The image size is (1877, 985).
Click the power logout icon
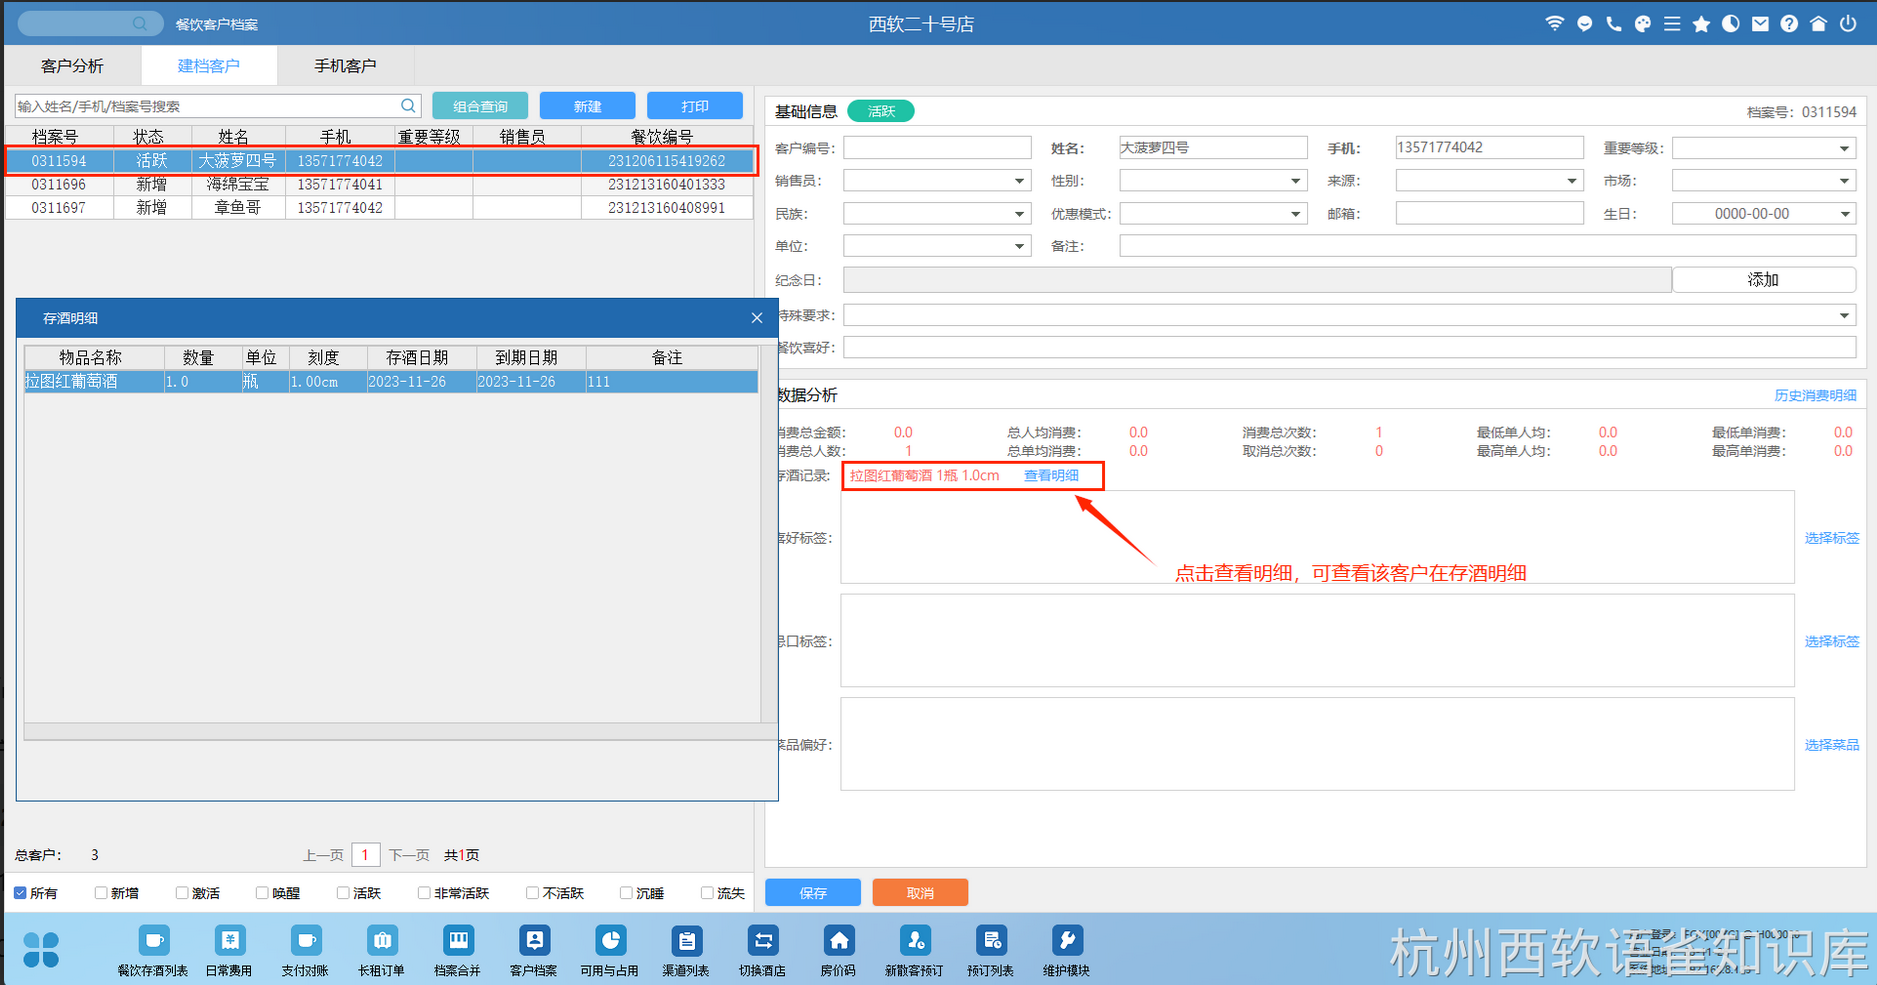coord(1848,23)
